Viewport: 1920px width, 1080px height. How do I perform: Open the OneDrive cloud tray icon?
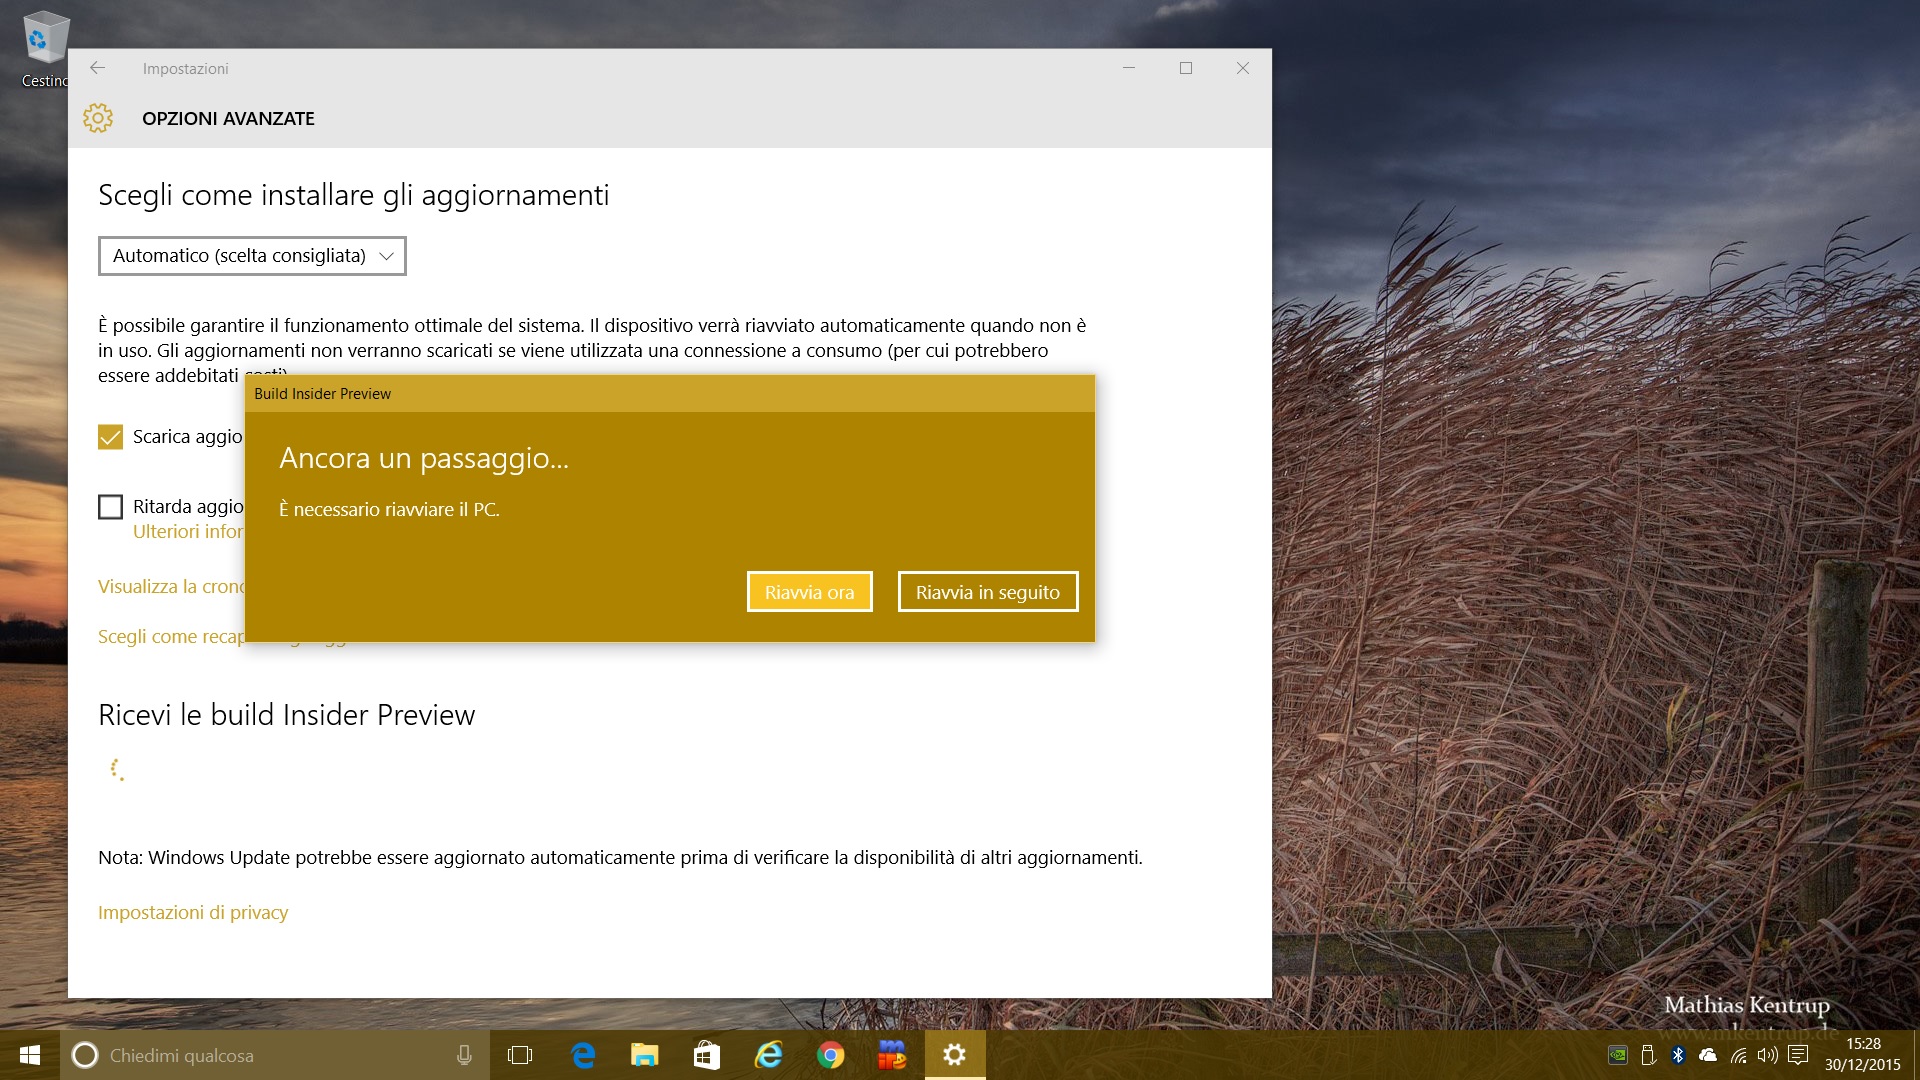coord(1708,1055)
